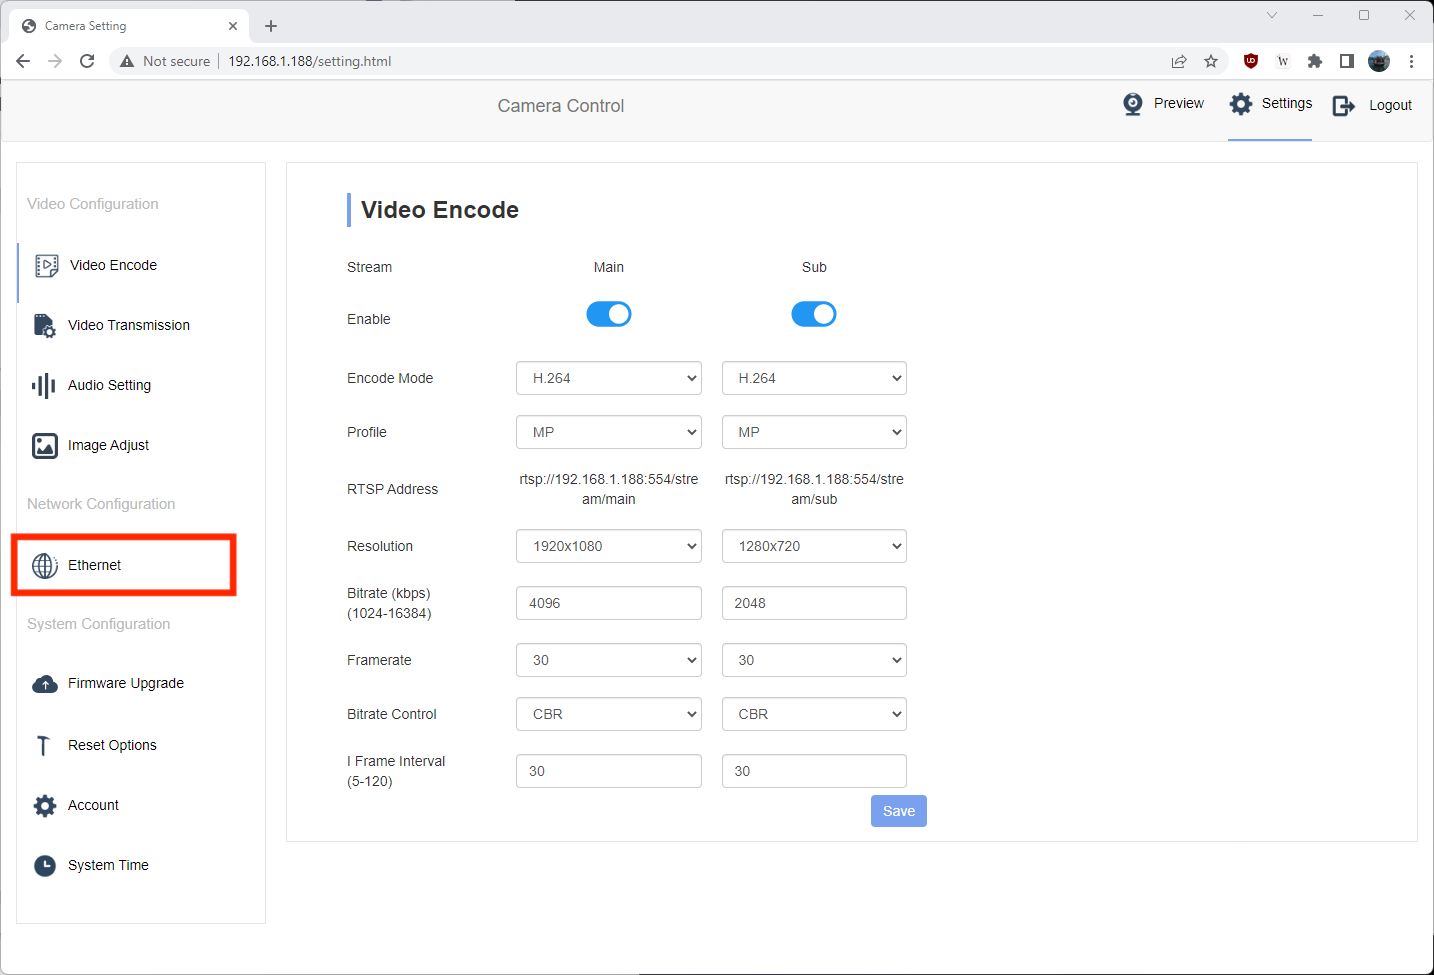Viewport: 1434px width, 975px height.
Task: Click the Video Transmission sidebar icon
Action: pos(44,326)
